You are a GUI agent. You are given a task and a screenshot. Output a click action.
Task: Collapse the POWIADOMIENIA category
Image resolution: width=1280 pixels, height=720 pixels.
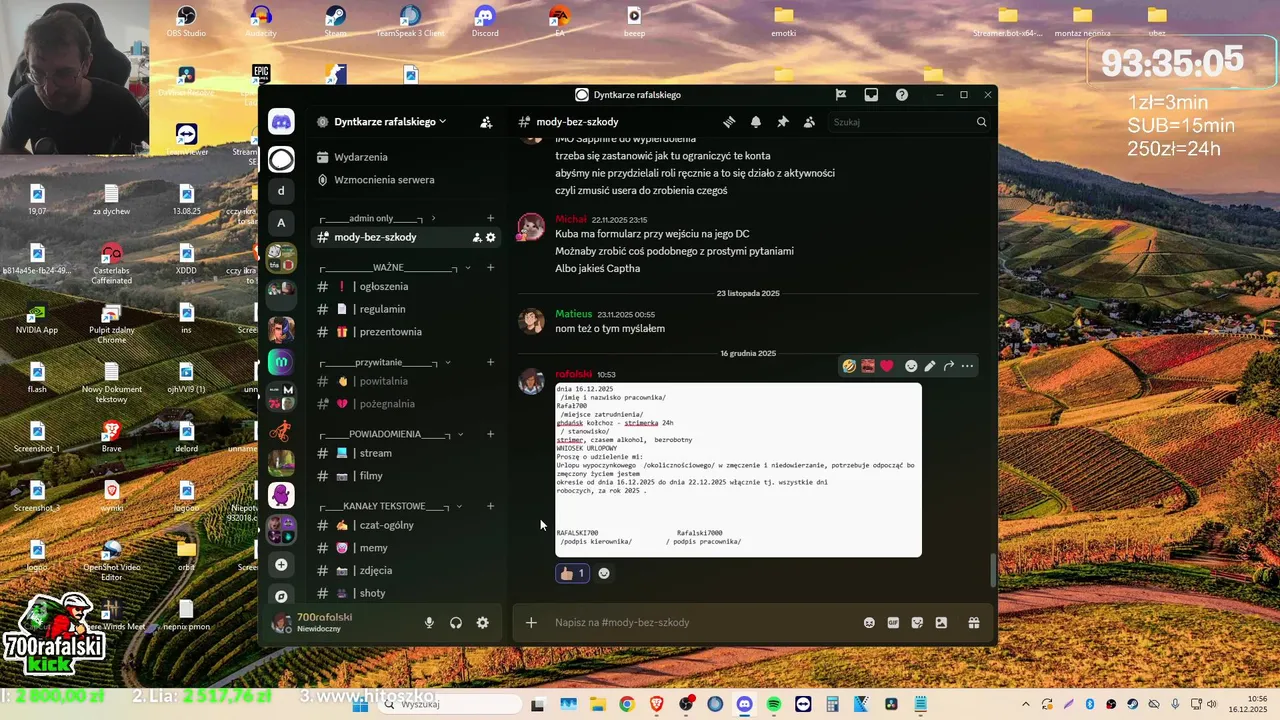tap(392, 434)
